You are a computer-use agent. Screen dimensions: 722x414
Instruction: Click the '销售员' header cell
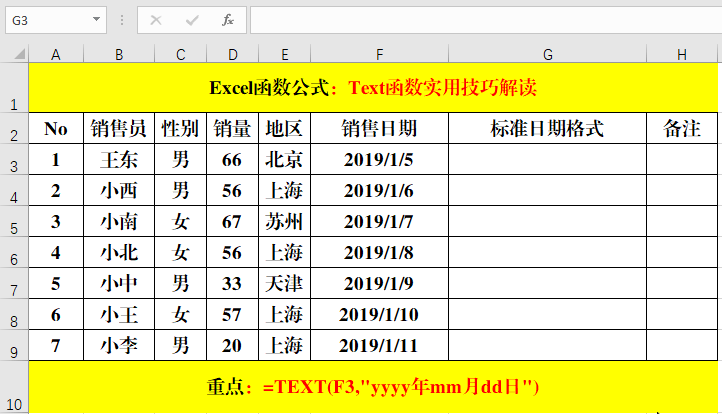[x=119, y=128]
